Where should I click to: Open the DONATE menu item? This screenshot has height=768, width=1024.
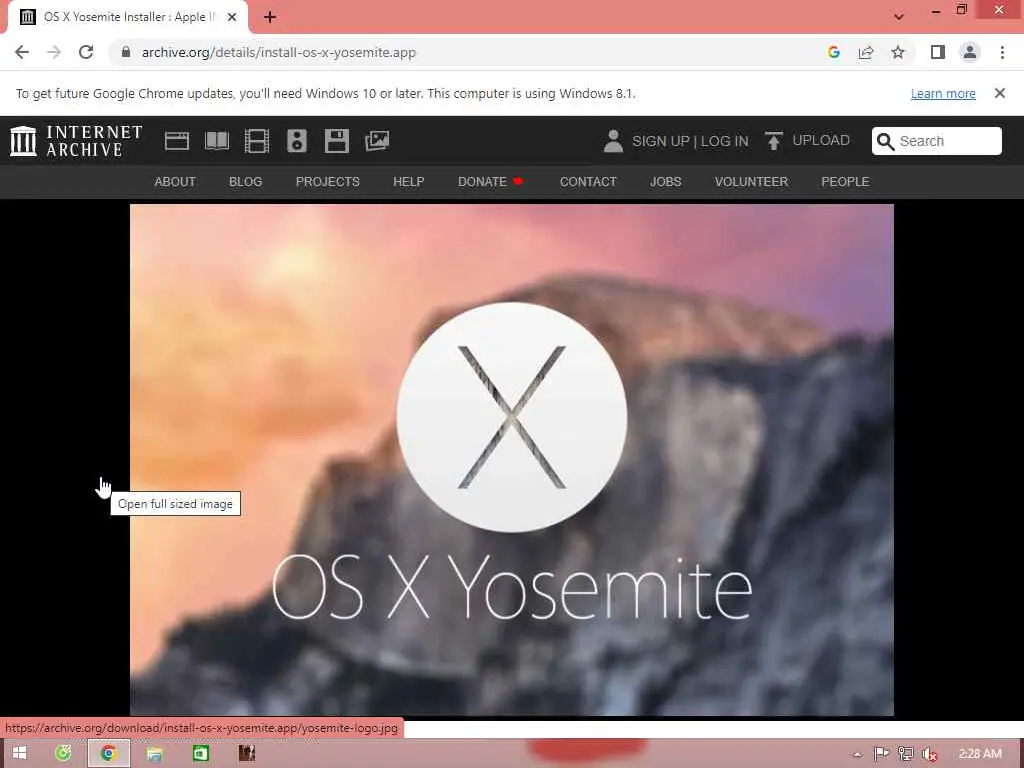tap(490, 182)
